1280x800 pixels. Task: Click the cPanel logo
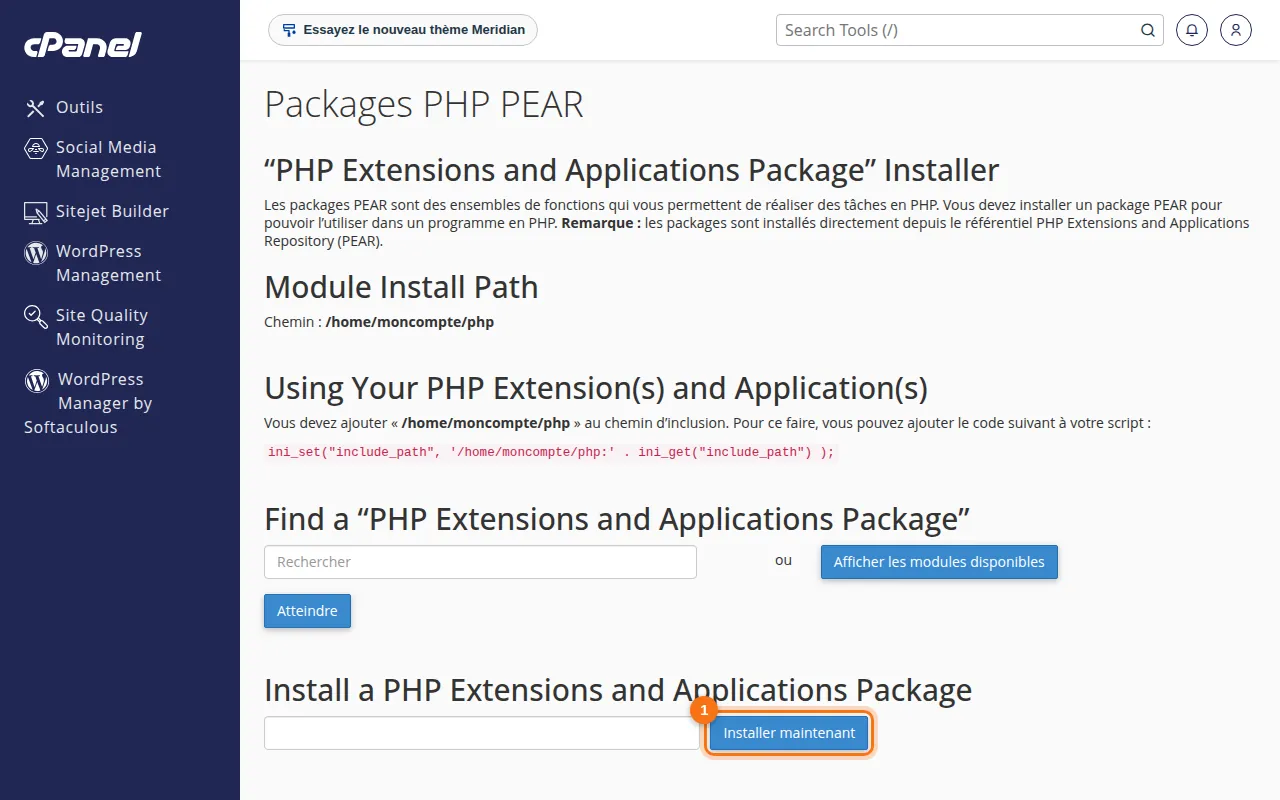83,45
